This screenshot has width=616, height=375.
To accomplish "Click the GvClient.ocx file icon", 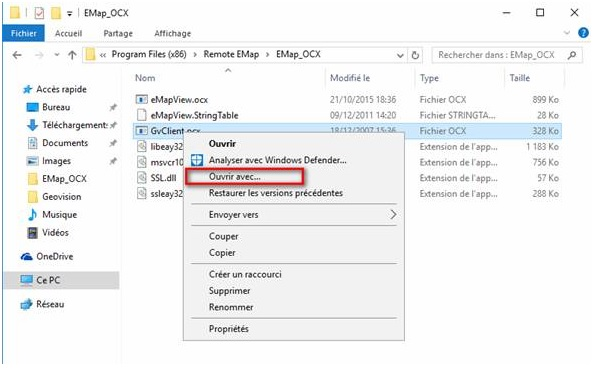I will (141, 131).
